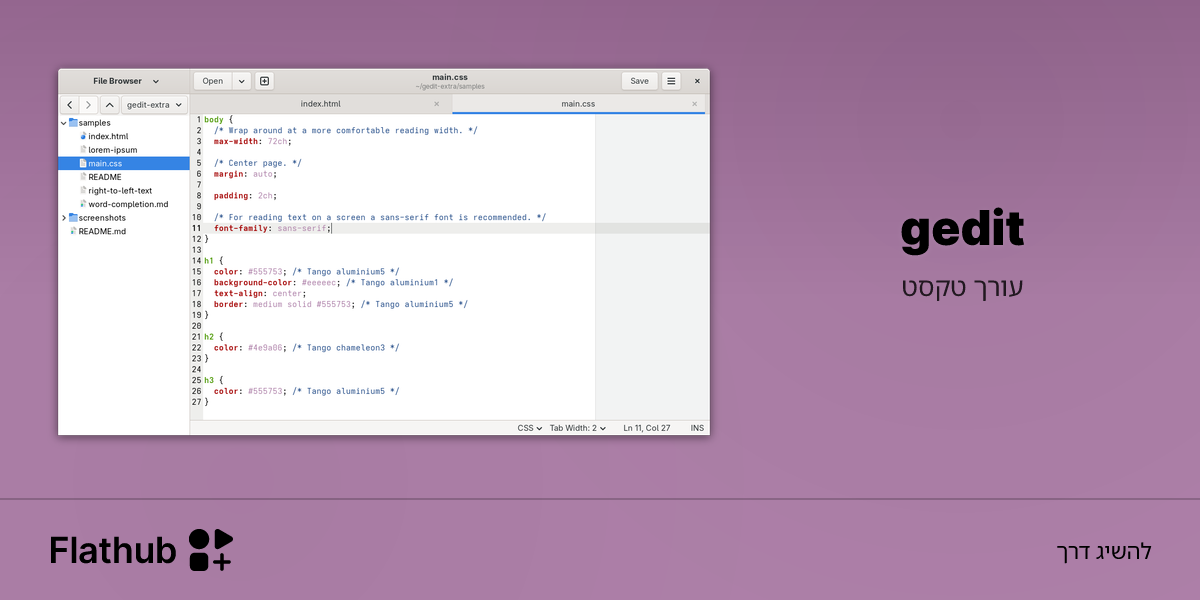Change the CSS highlighting language
Screen dimensions: 1200x600
(529, 428)
